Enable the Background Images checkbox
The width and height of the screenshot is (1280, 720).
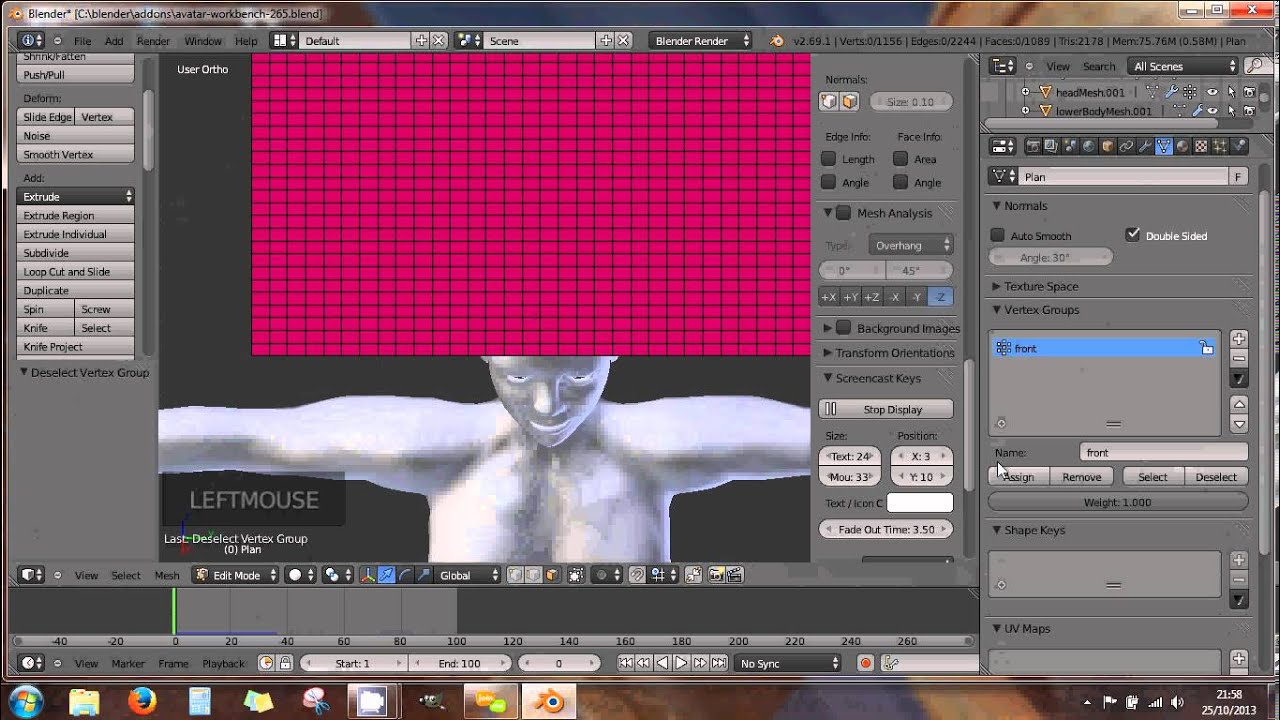pyautogui.click(x=843, y=328)
